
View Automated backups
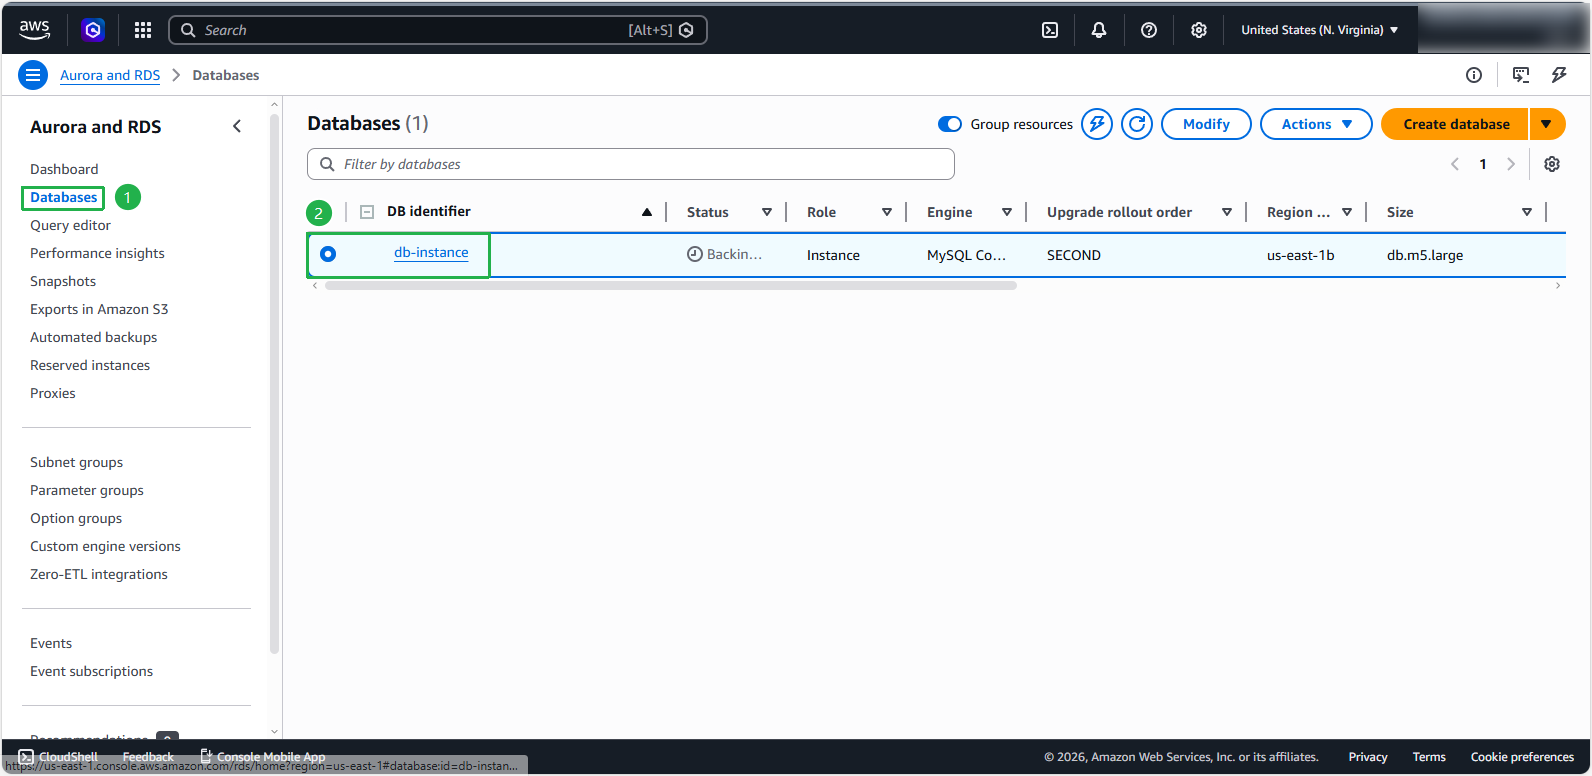tap(93, 337)
